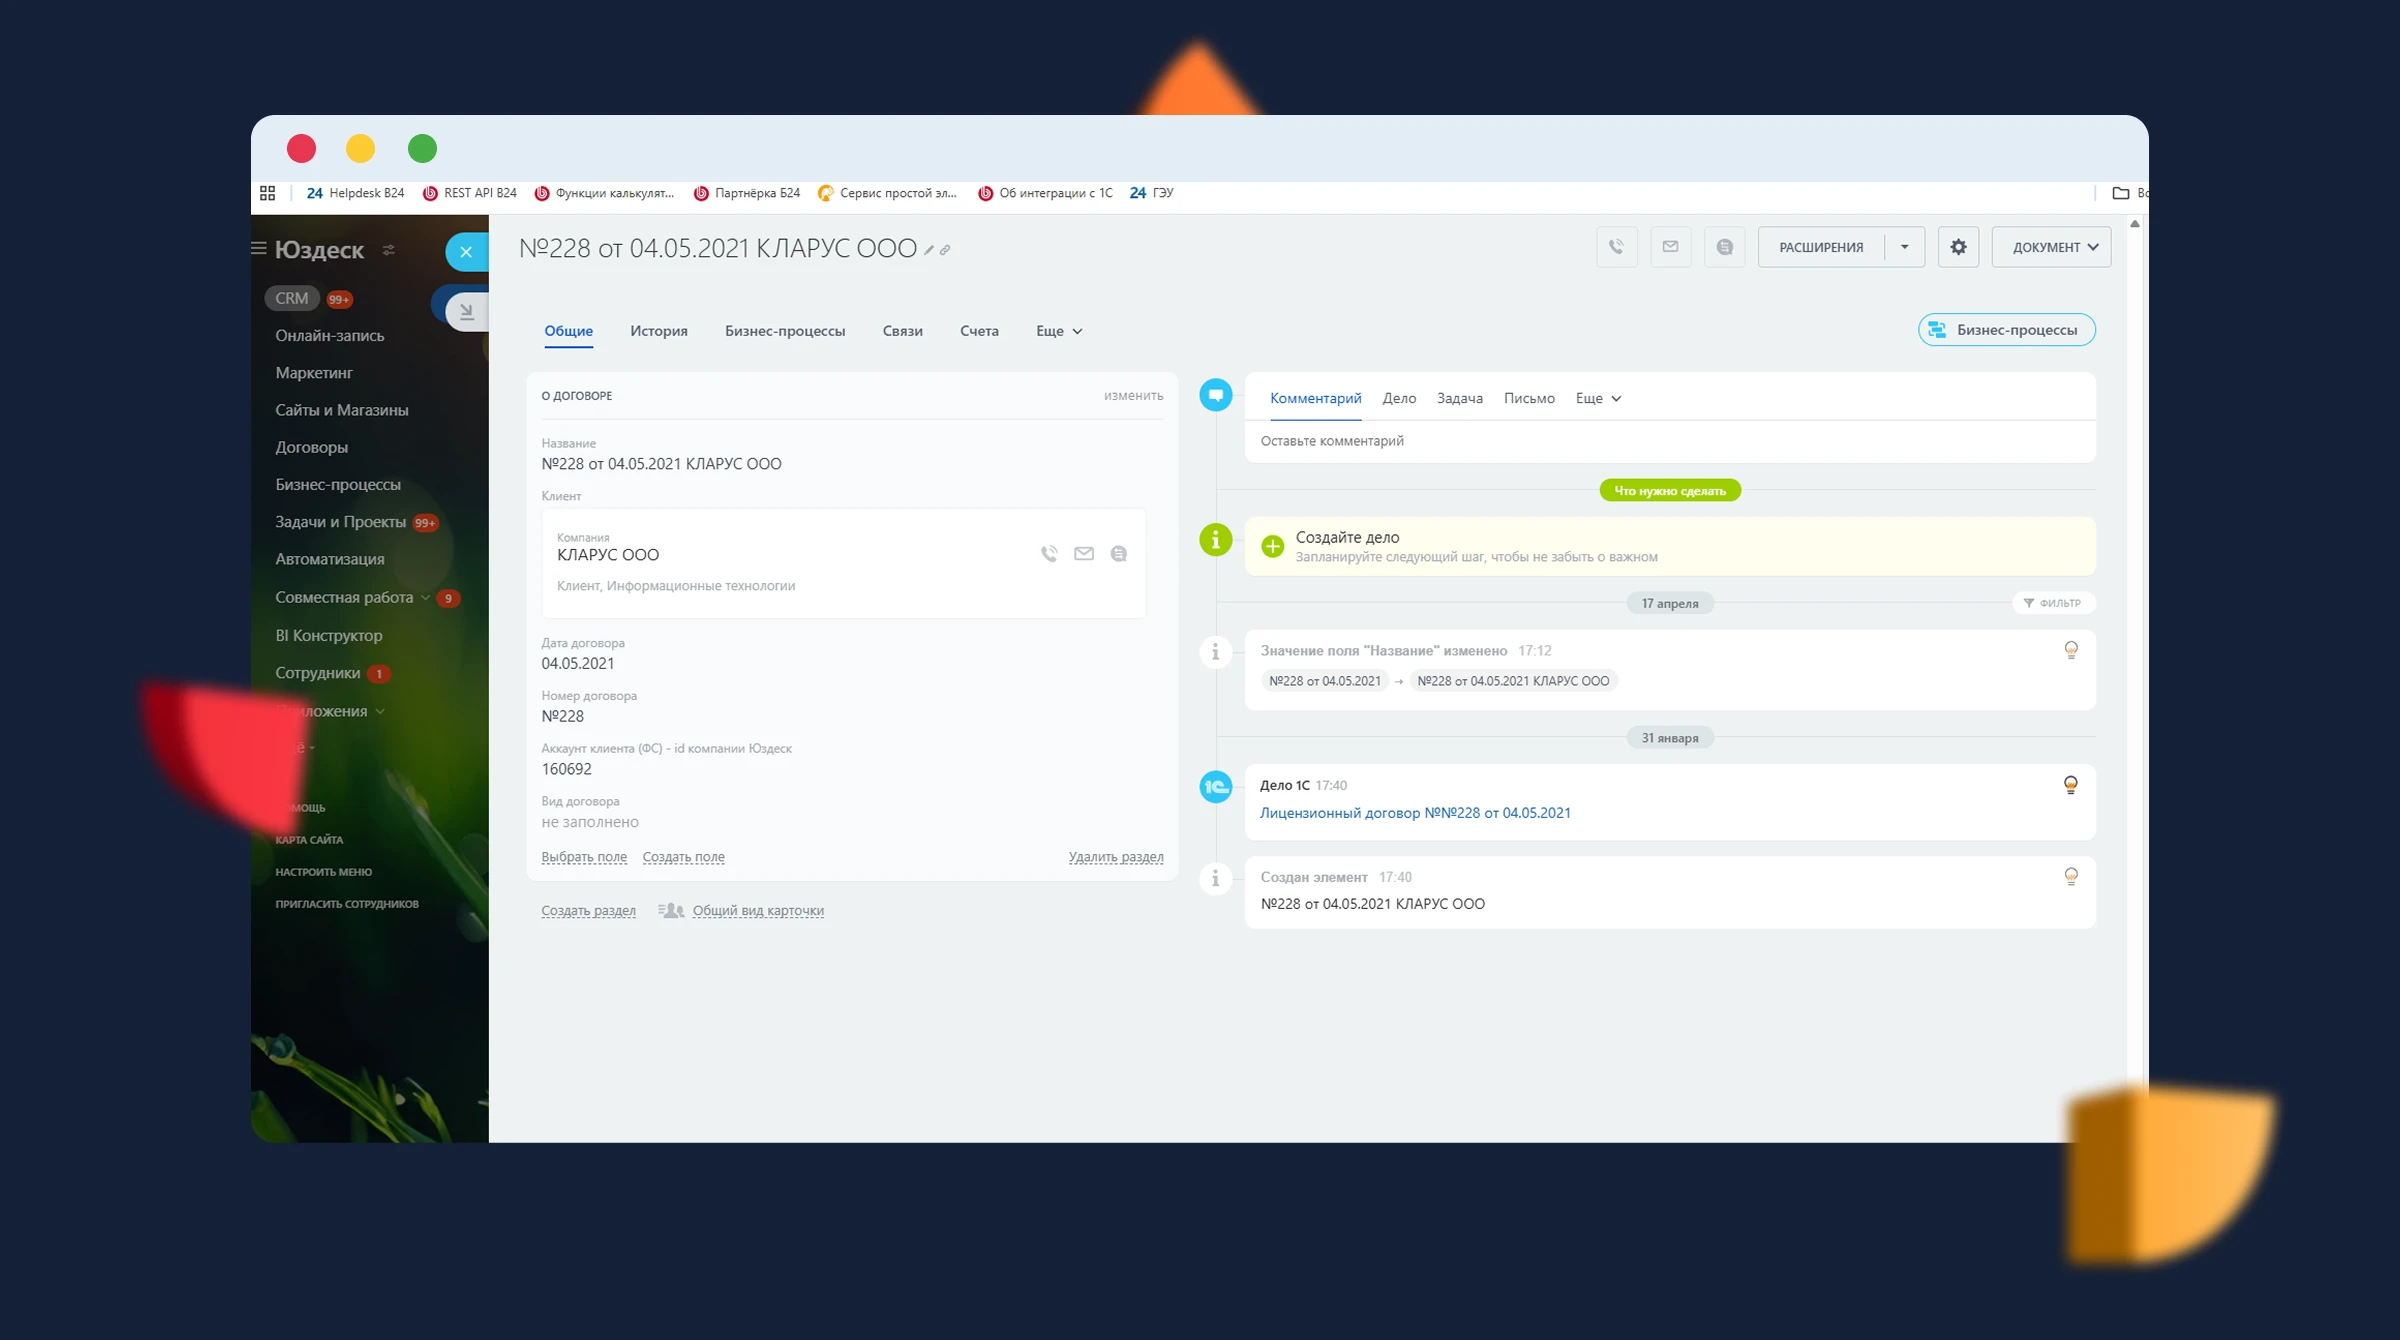Click the copy link icon next to the title
Screen dimensions: 2400x1340
click(945, 250)
